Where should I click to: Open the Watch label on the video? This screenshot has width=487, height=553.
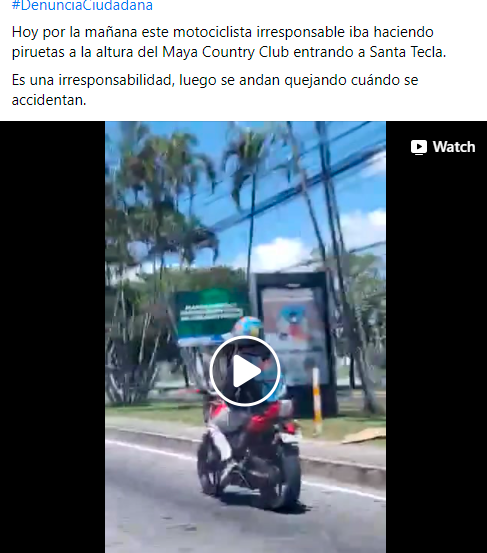(x=443, y=147)
